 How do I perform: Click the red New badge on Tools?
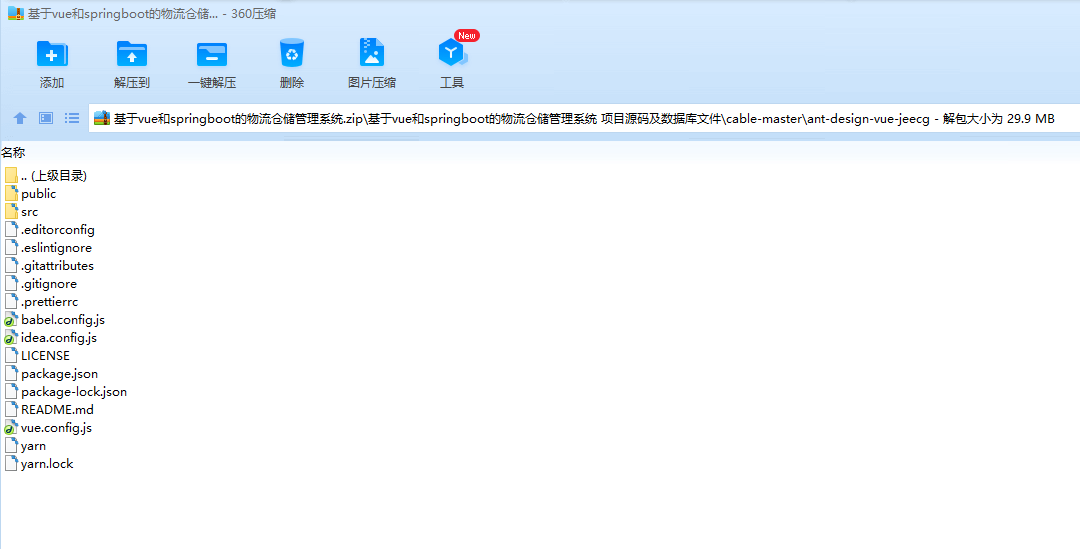[467, 35]
